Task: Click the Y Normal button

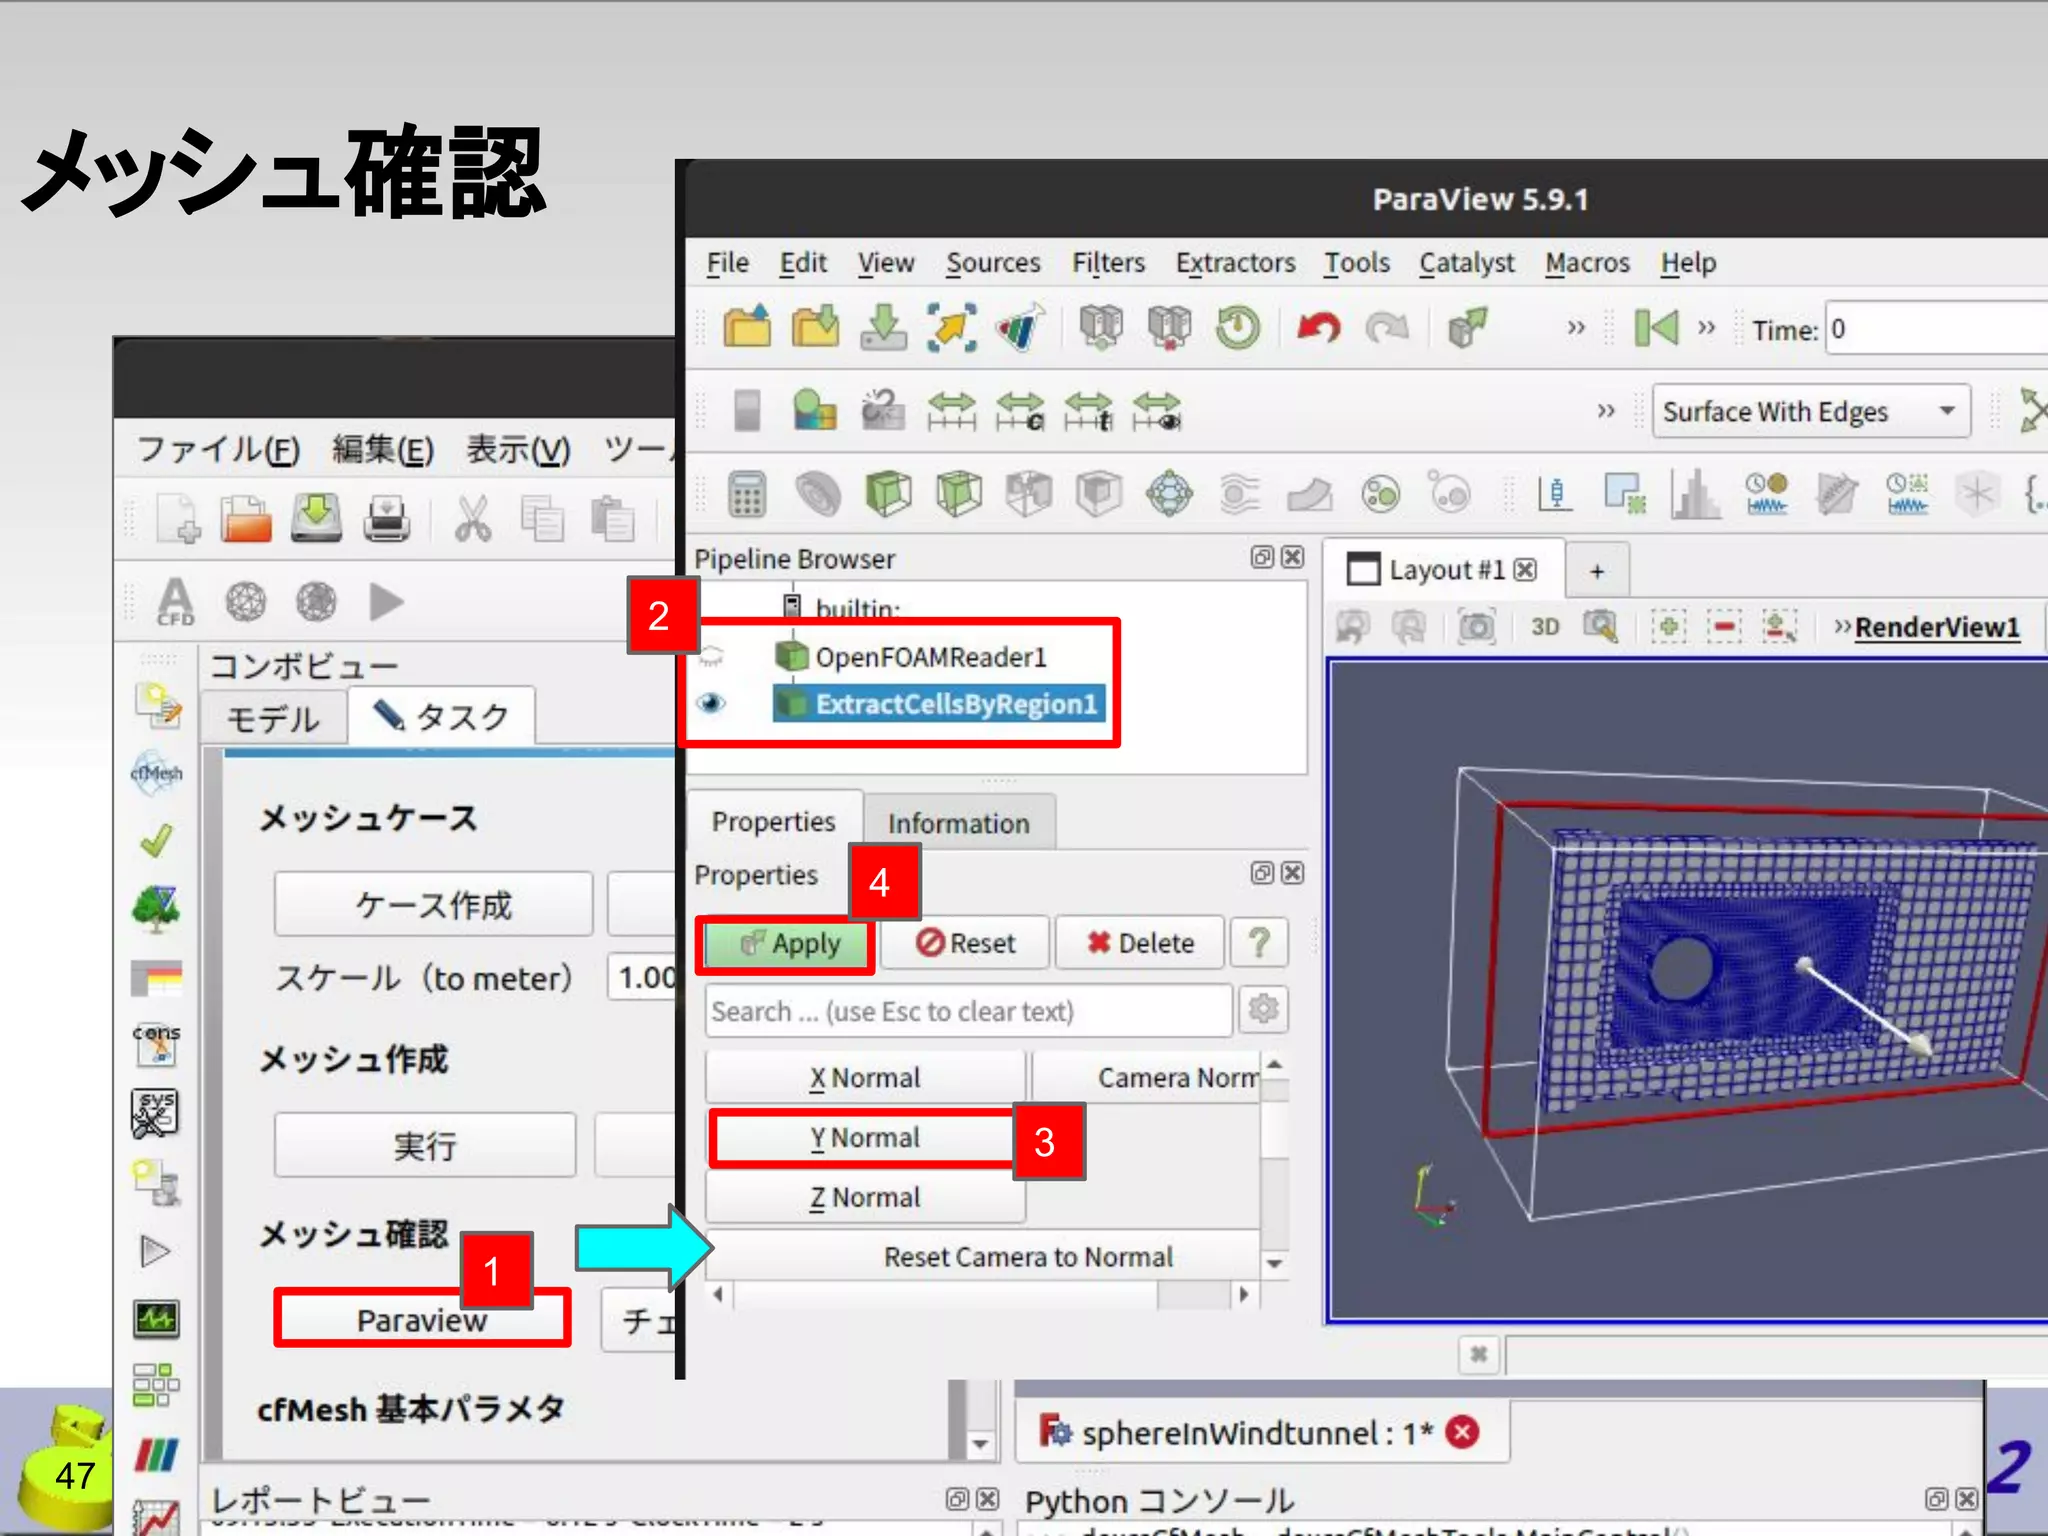Action: point(865,1138)
